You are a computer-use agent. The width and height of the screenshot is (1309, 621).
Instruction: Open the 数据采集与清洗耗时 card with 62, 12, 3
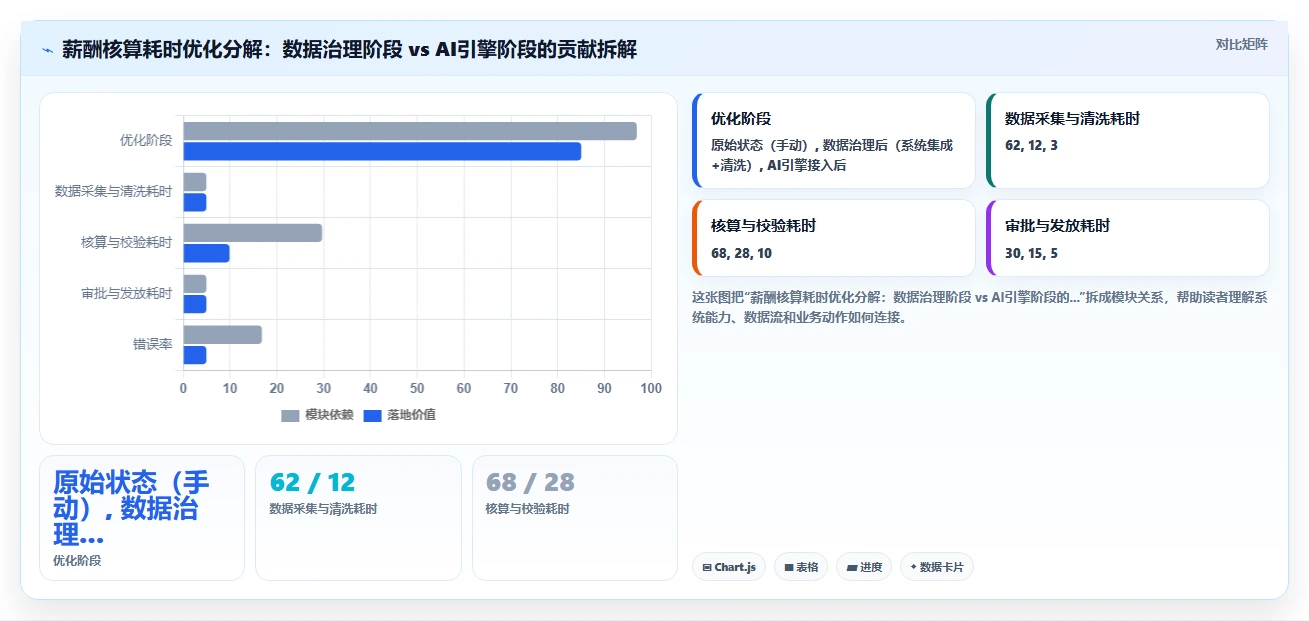coord(1127,141)
